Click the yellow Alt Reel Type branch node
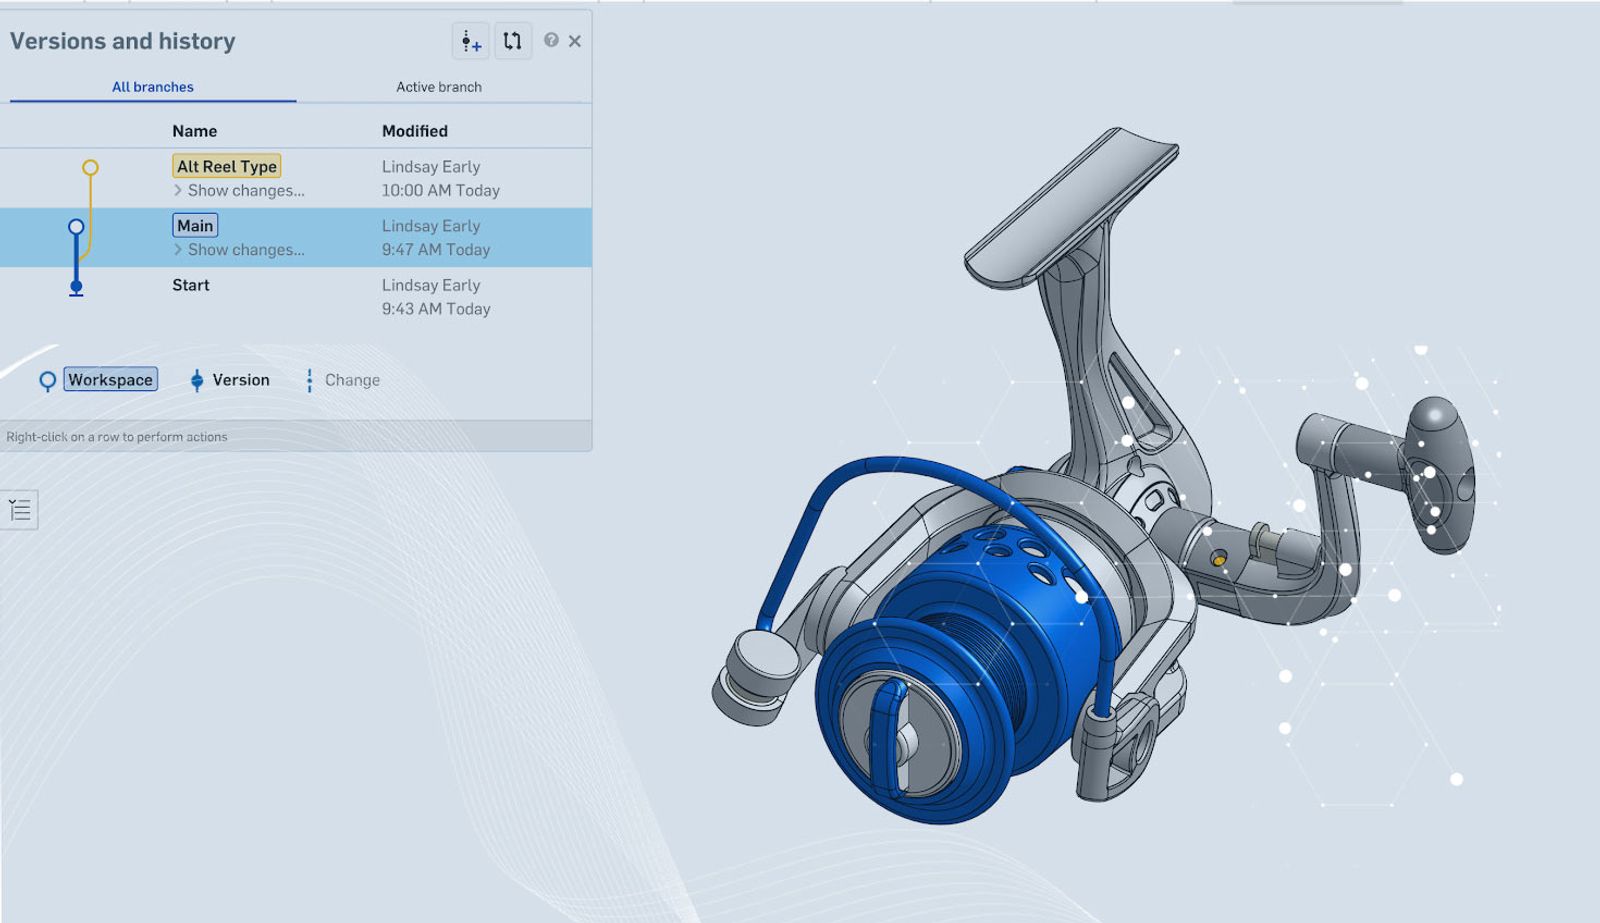Viewport: 1600px width, 923px height. 90,167
